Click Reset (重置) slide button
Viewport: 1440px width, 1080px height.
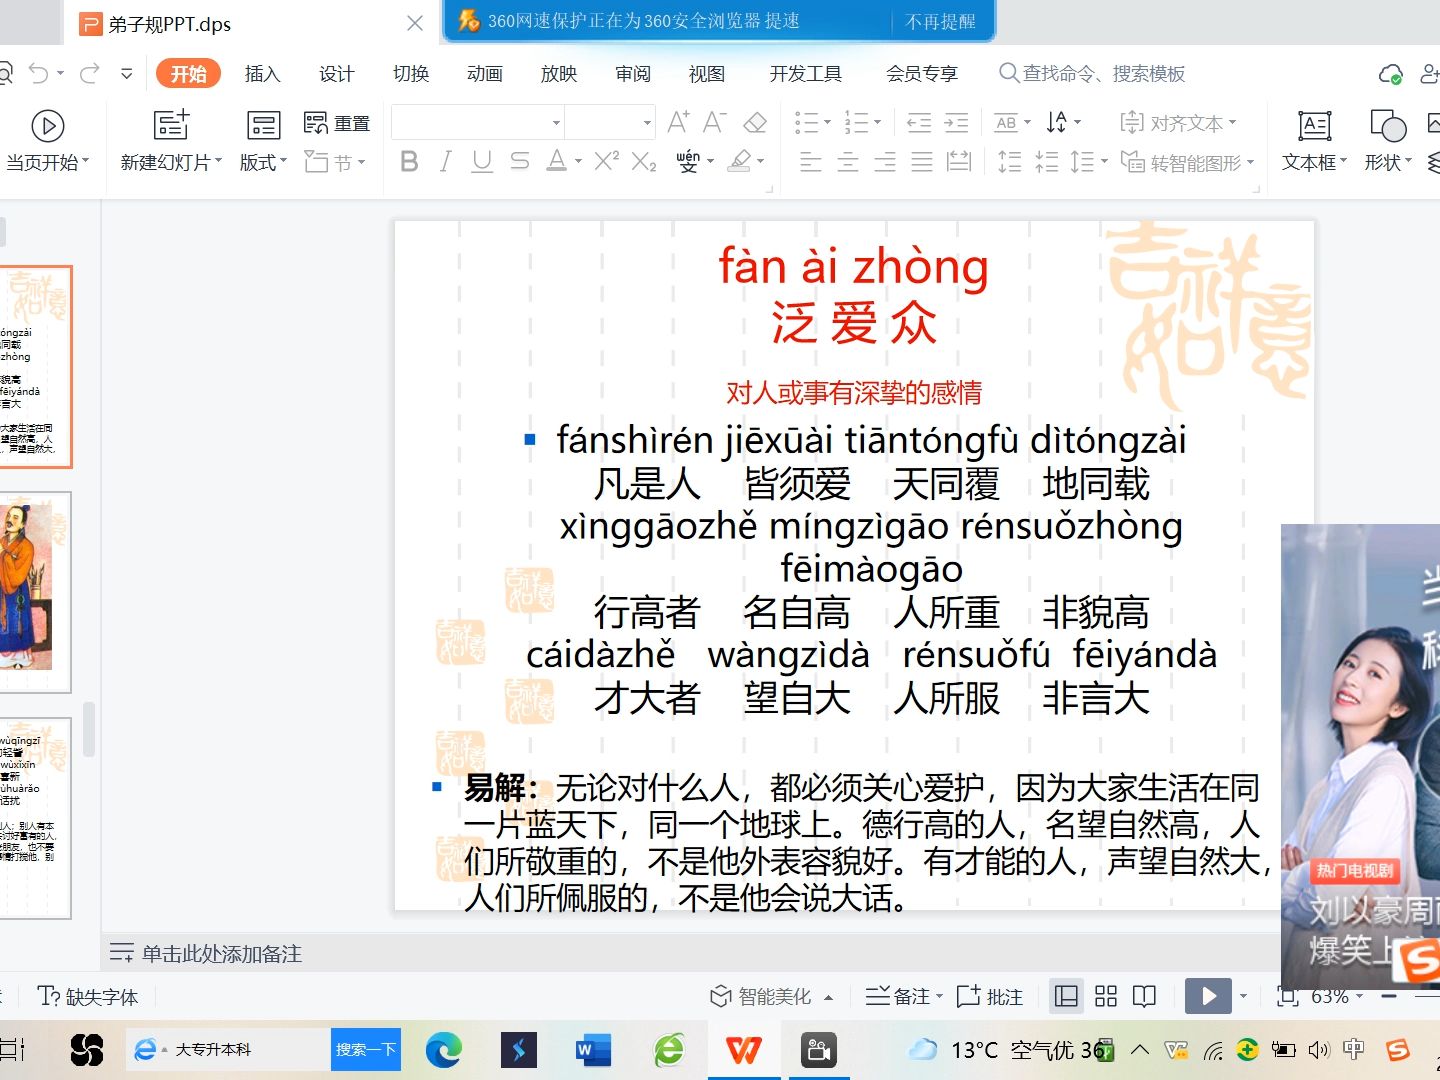coord(337,123)
